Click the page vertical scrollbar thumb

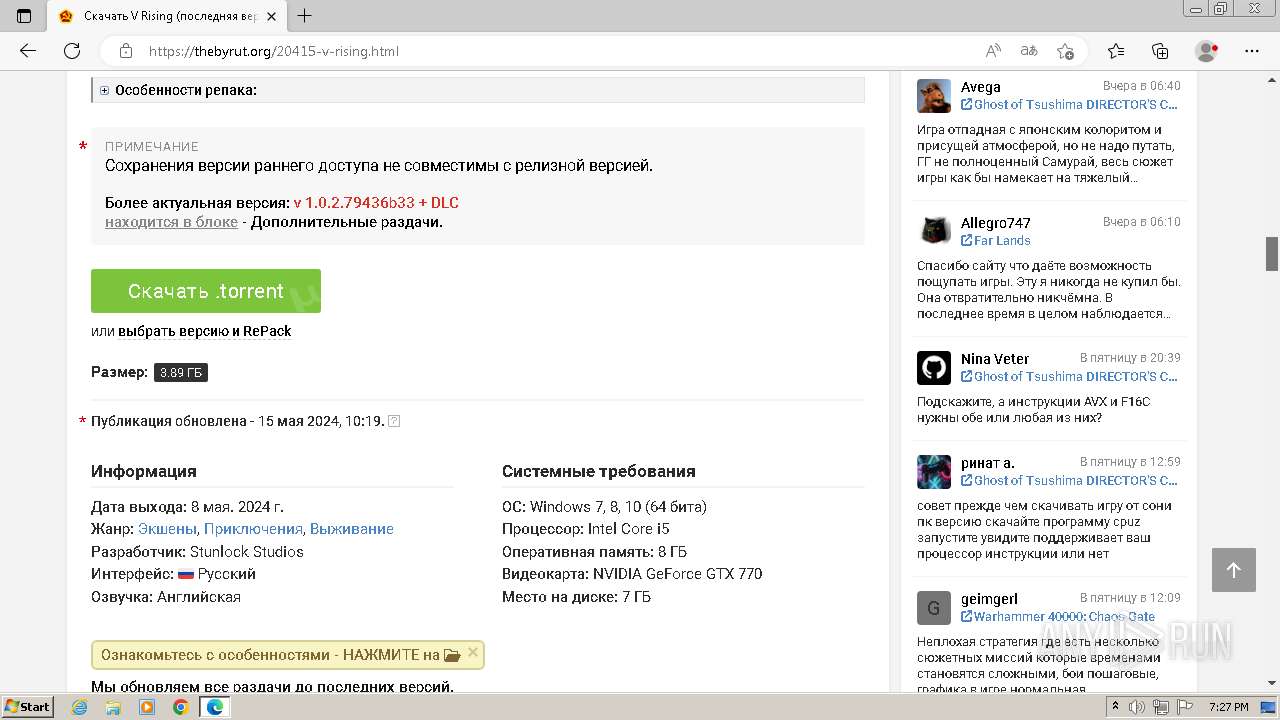point(1272,254)
